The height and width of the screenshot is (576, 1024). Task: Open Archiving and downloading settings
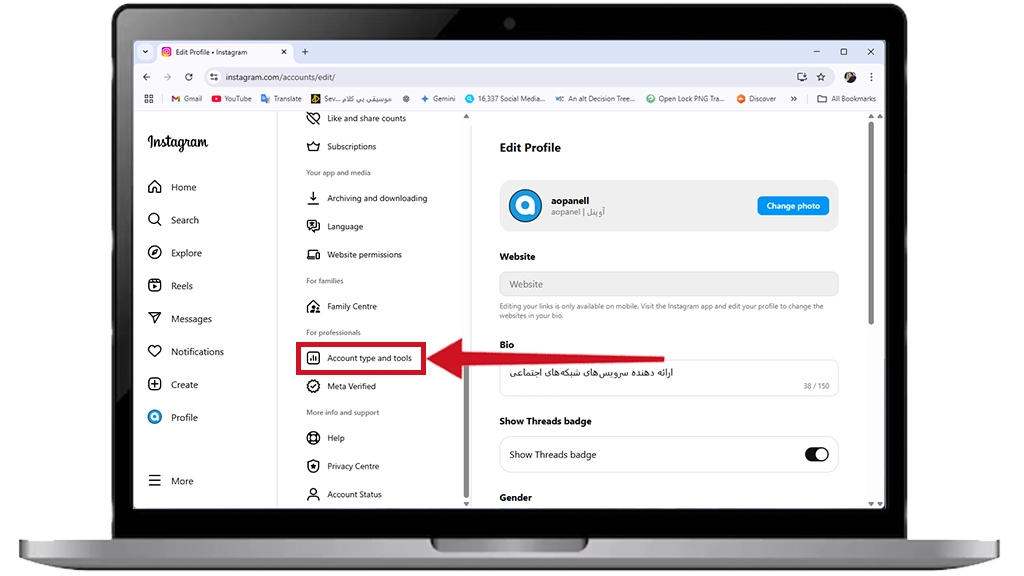pos(367,198)
